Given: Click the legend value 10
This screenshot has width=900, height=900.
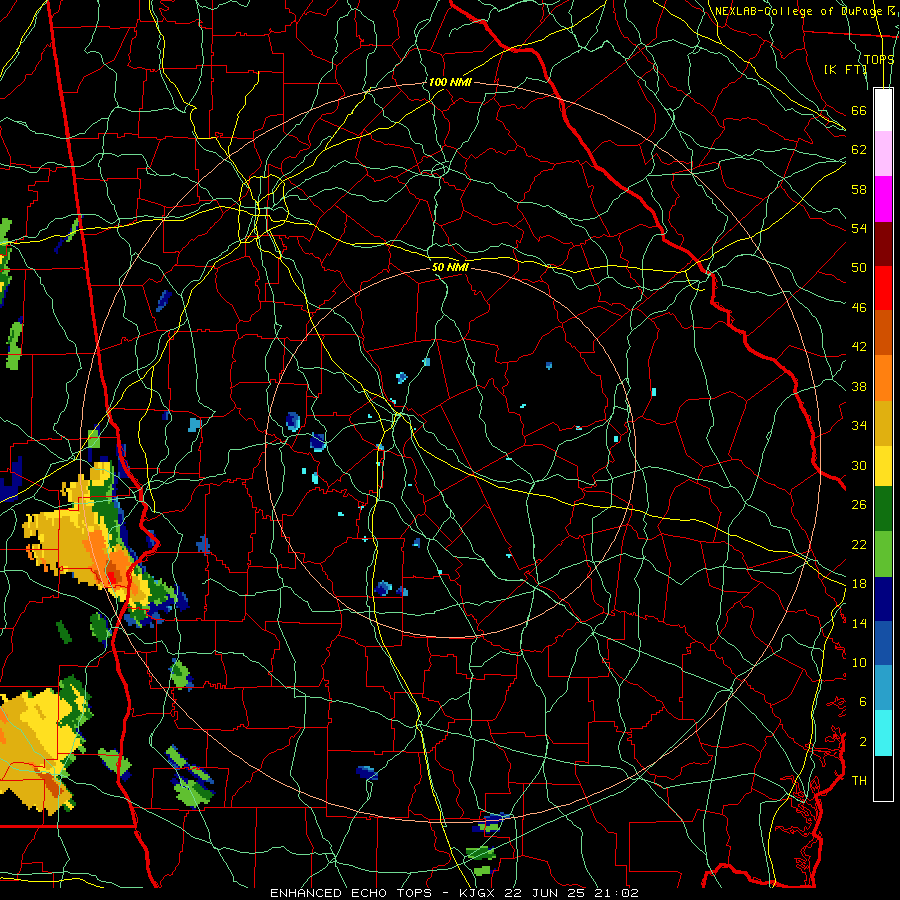Looking at the screenshot, I should 859,662.
